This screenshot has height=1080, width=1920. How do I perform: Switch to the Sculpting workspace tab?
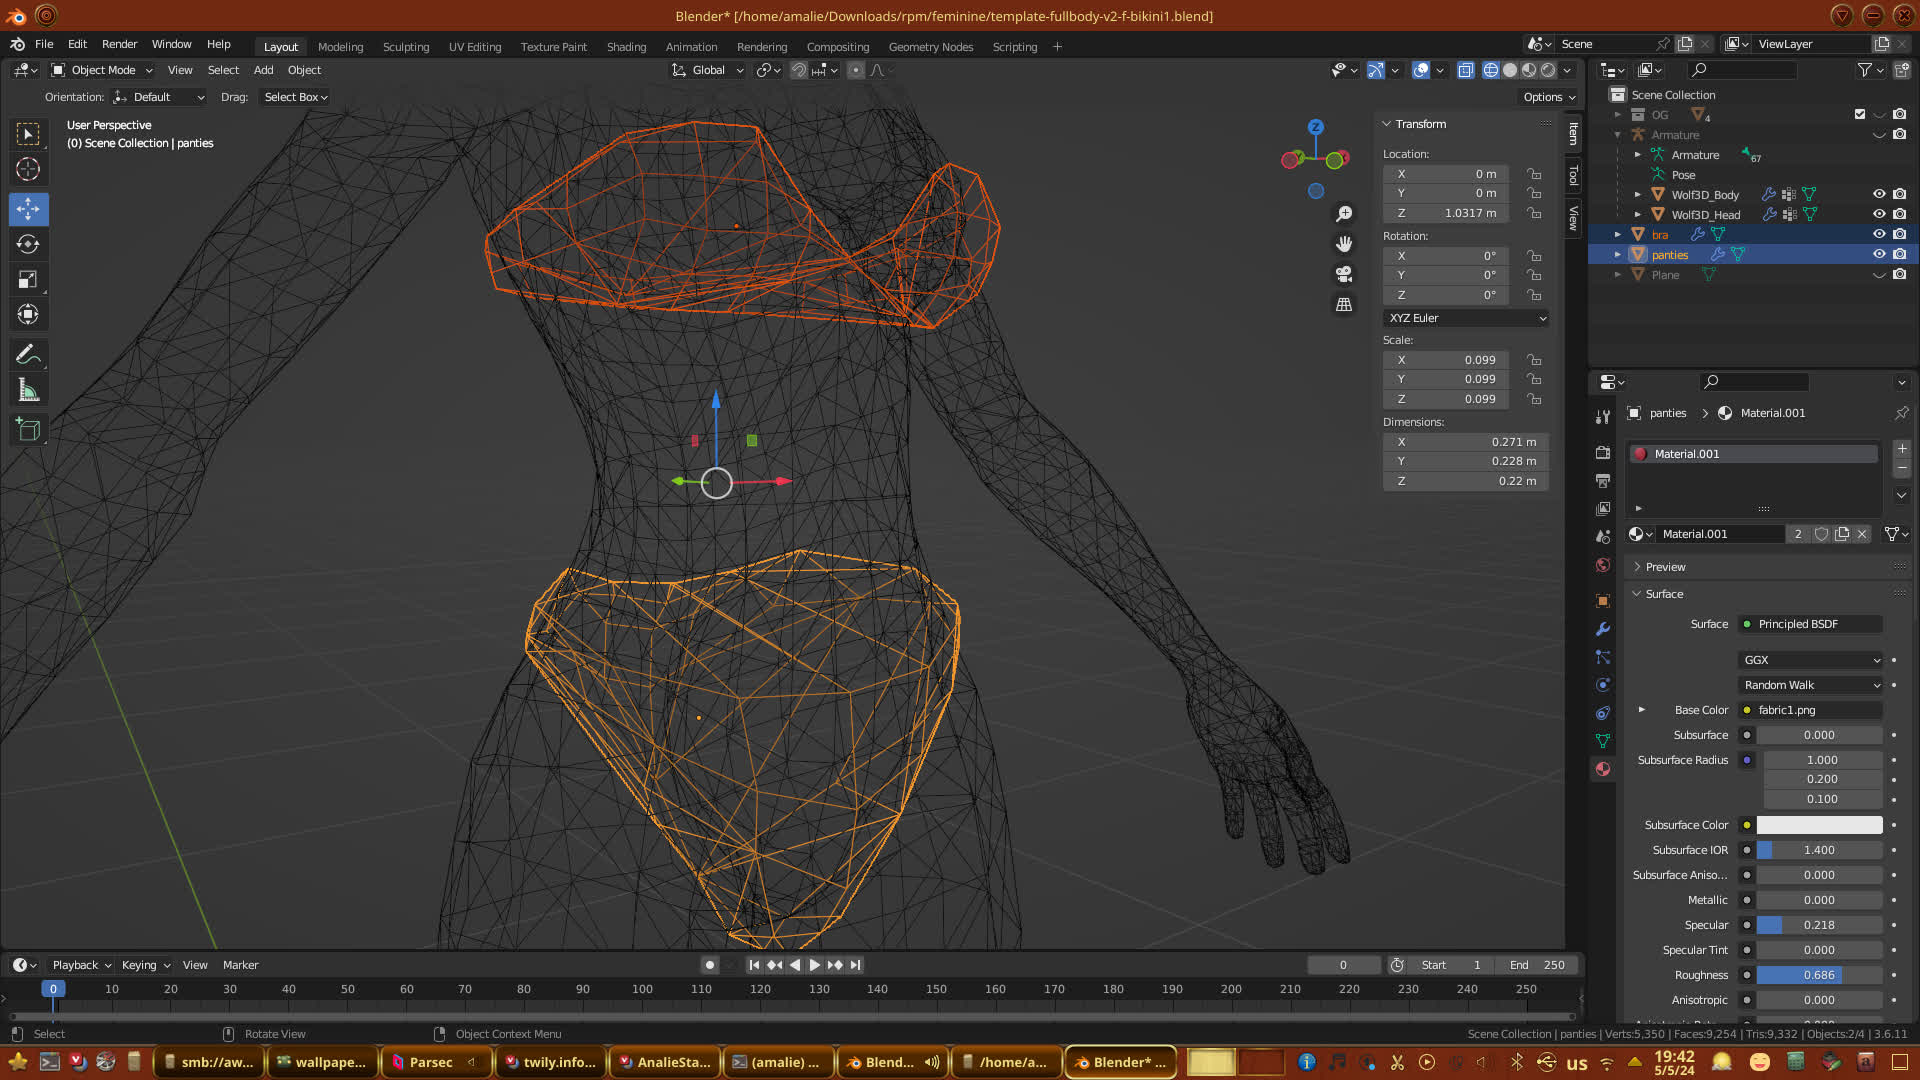point(405,47)
